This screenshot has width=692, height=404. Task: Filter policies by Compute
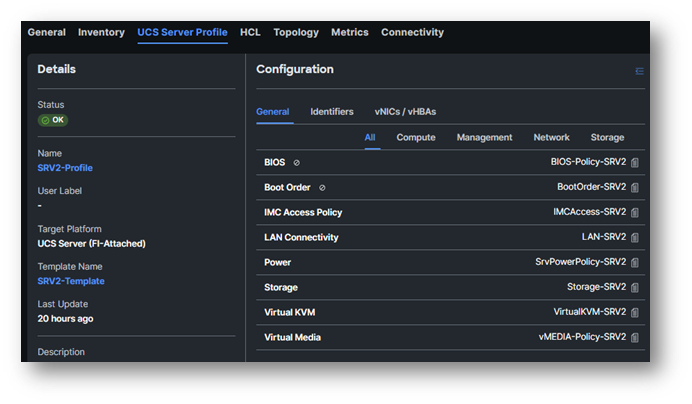coord(416,137)
